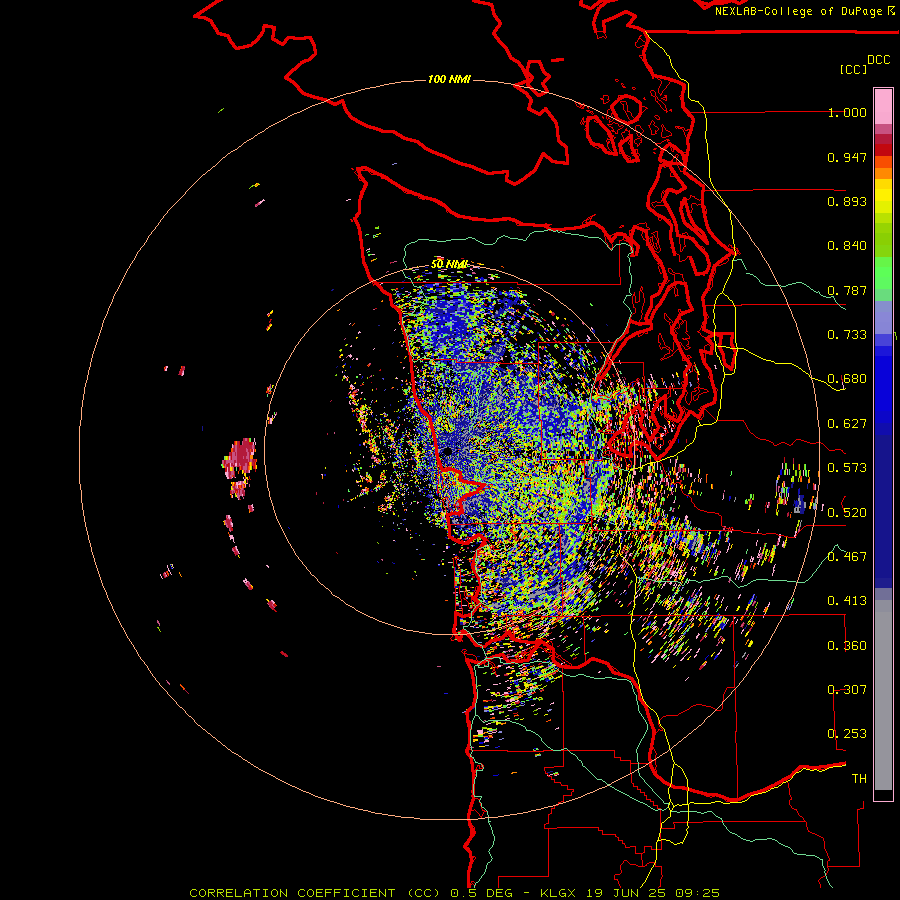The image size is (900, 900).
Task: Select the 0.893 legend value
Action: [847, 201]
